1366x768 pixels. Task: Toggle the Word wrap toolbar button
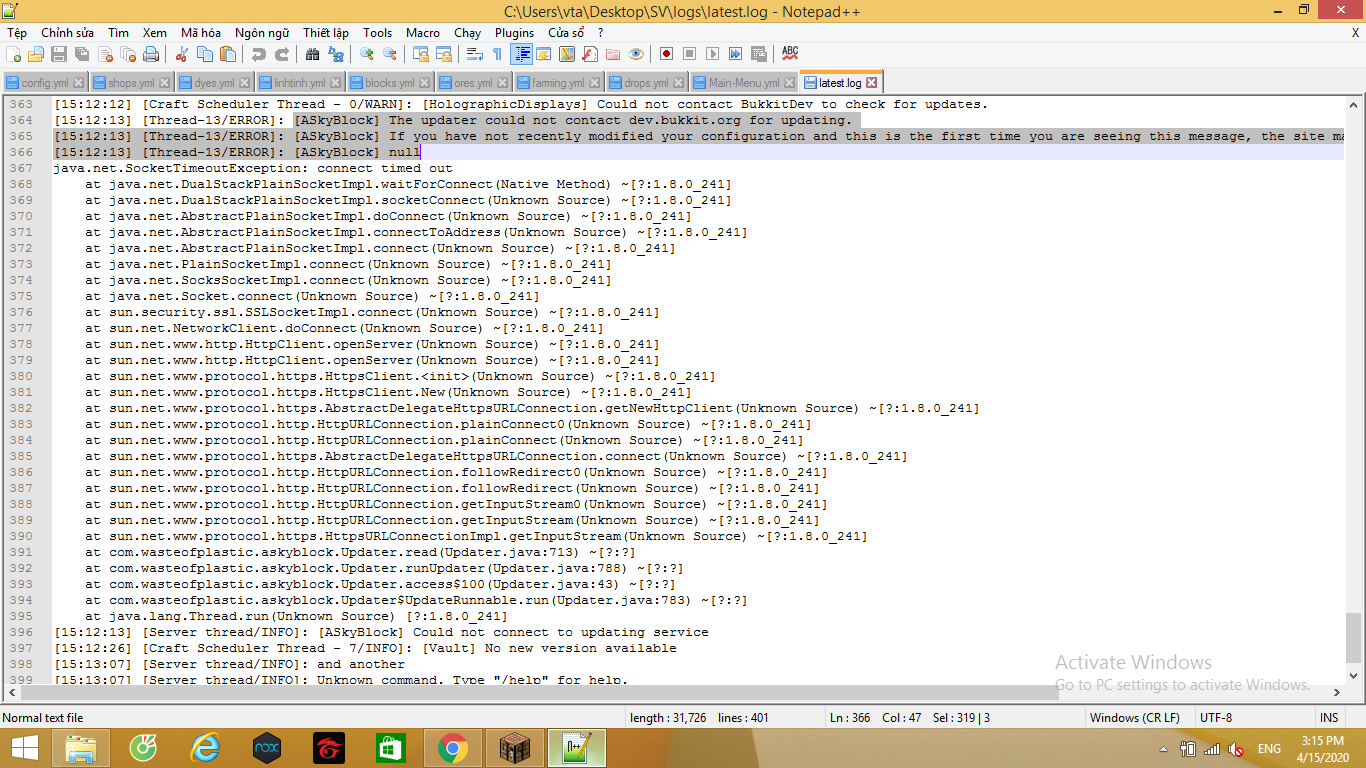click(475, 54)
